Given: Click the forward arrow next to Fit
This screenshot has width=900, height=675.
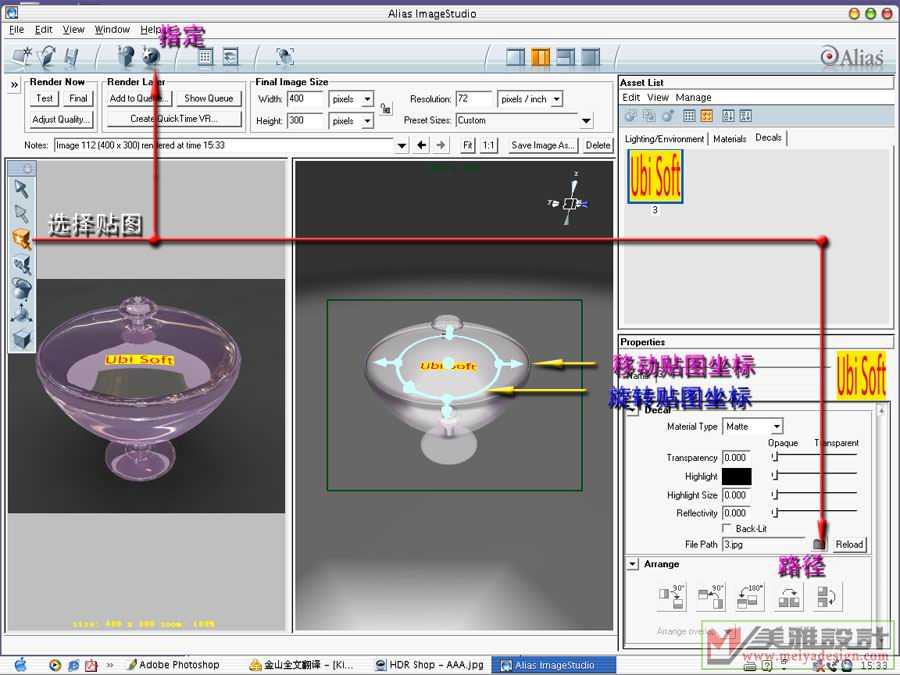Looking at the screenshot, I should 441,145.
